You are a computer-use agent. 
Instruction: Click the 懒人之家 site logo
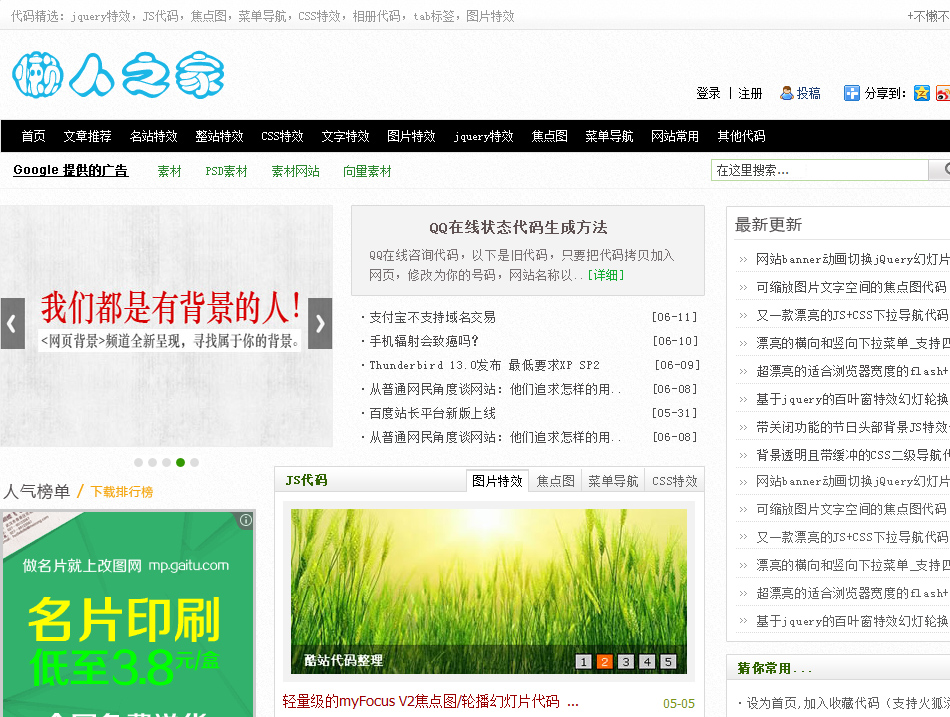click(118, 75)
